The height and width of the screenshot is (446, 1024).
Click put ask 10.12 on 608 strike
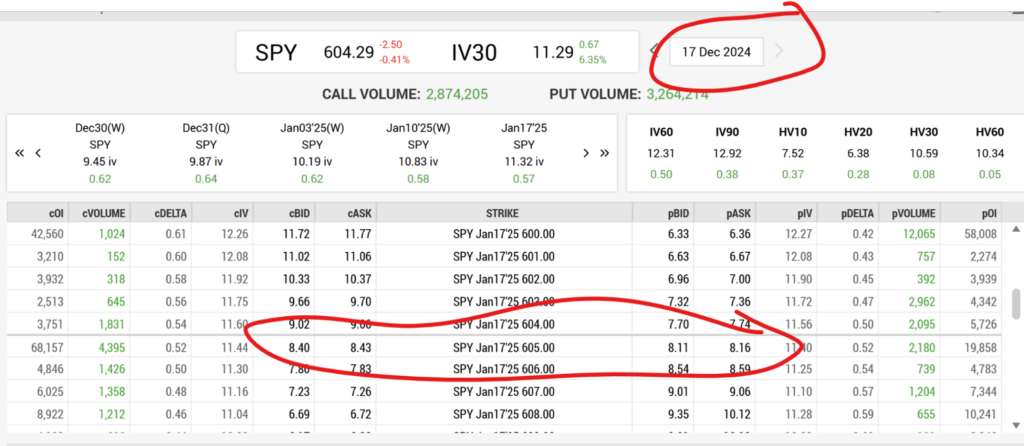pos(737,414)
